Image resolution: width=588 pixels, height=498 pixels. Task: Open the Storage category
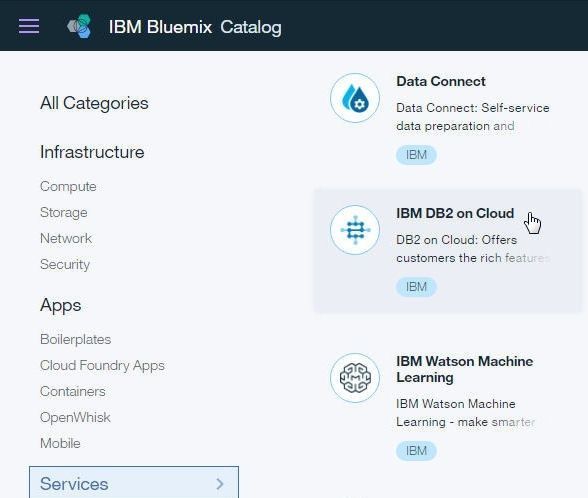(64, 212)
